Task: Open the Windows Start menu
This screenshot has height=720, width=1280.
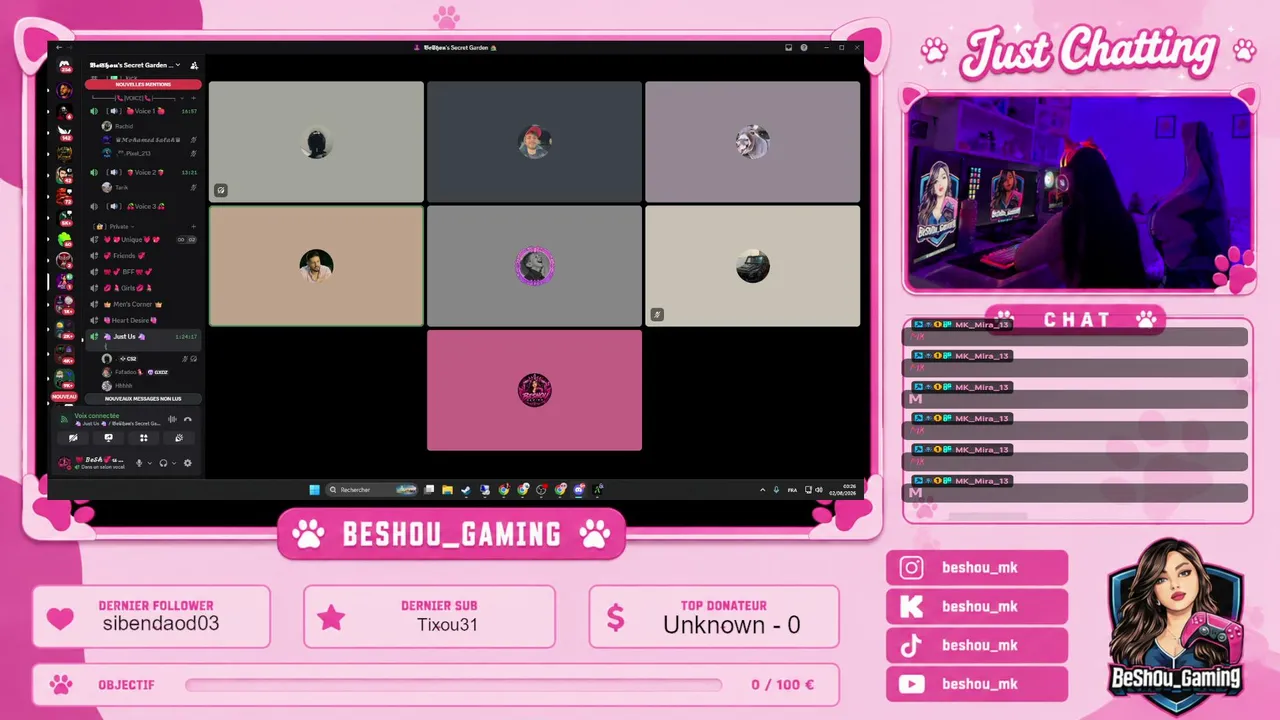Action: click(315, 490)
